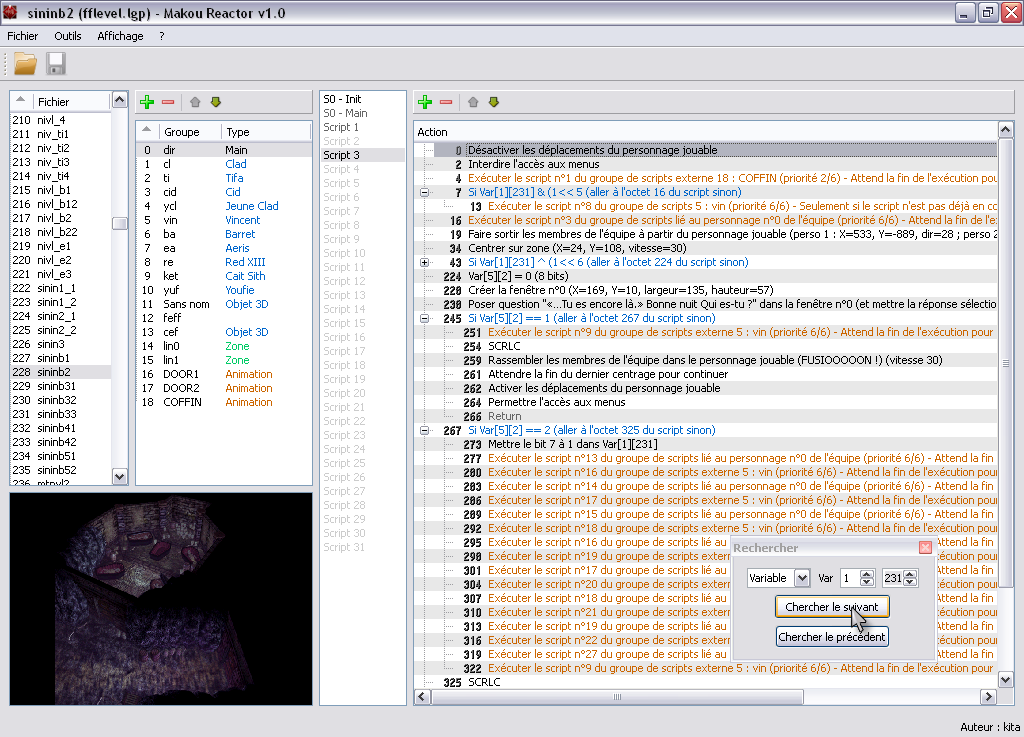Select group 18 COFFIN Animation

coord(223,403)
